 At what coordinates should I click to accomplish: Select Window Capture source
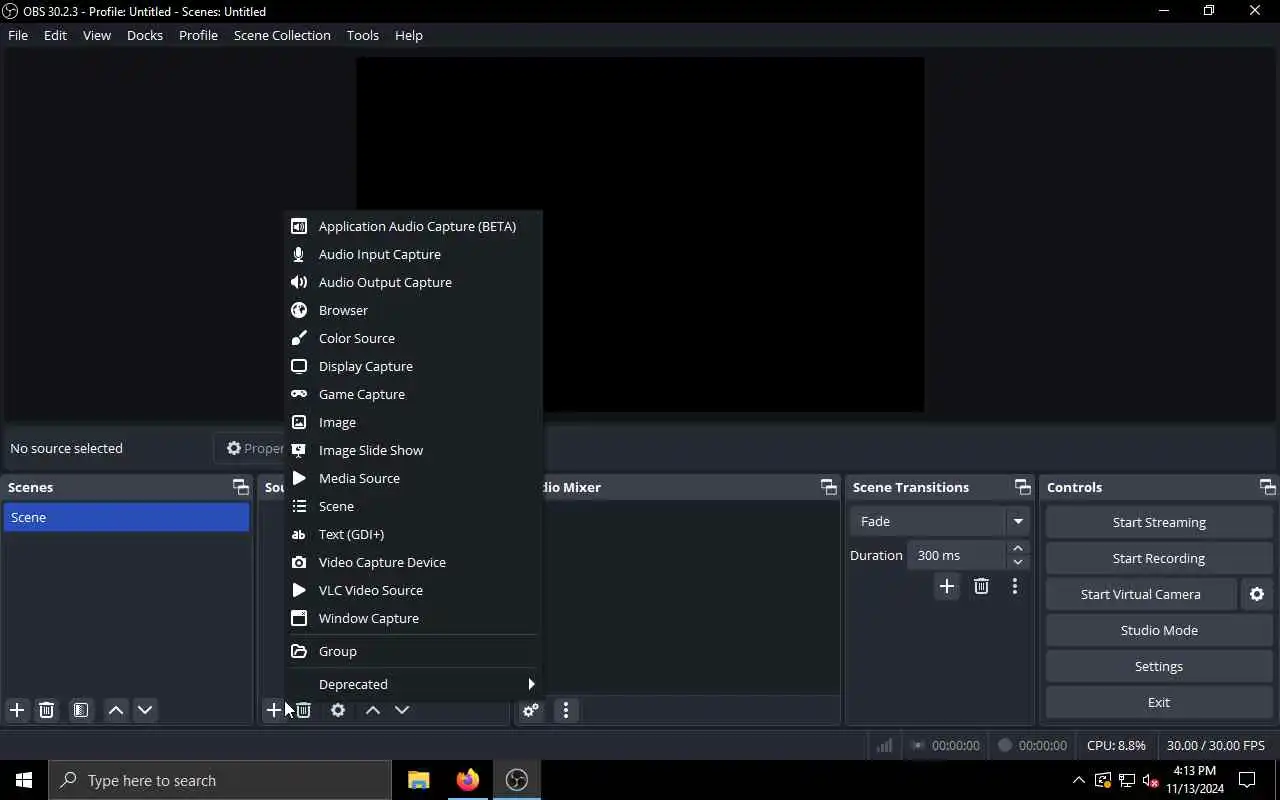[413, 618]
